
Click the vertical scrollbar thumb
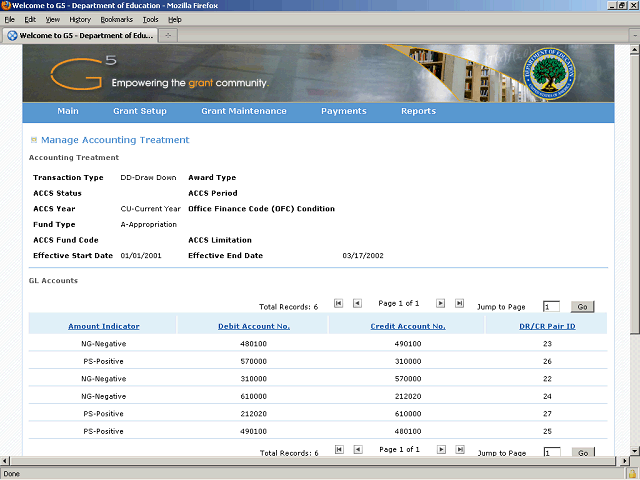click(x=634, y=194)
